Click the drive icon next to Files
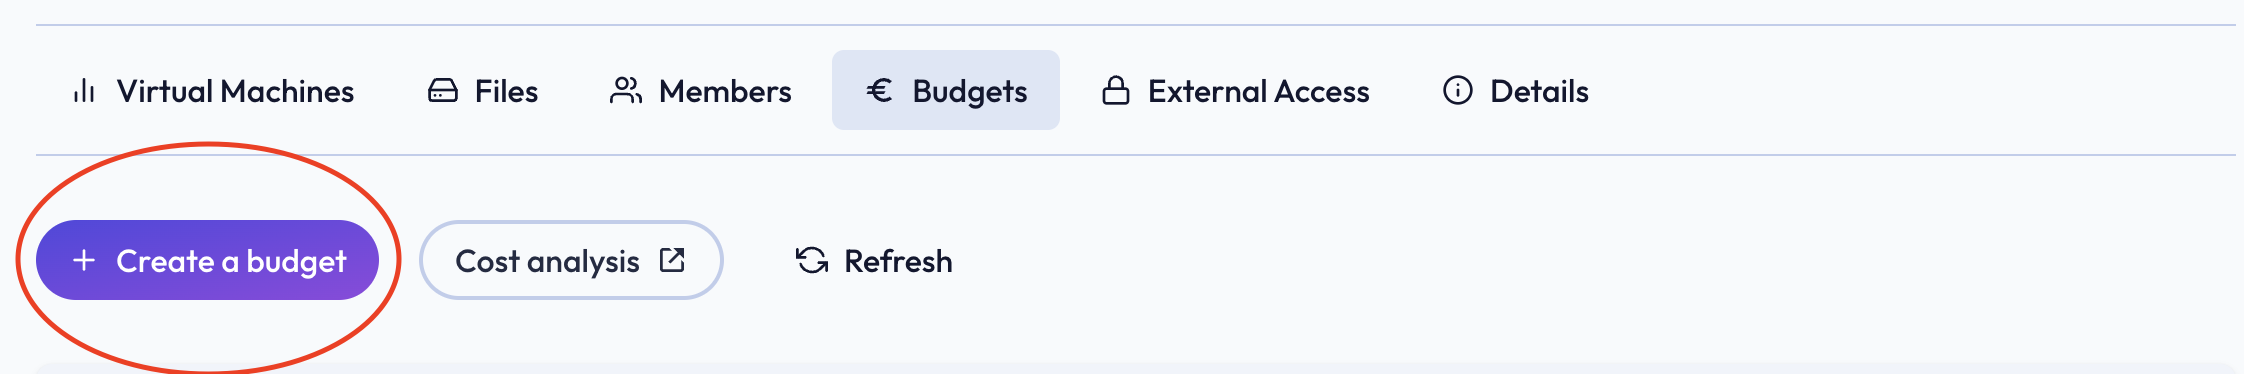The width and height of the screenshot is (2244, 374). pos(442,91)
